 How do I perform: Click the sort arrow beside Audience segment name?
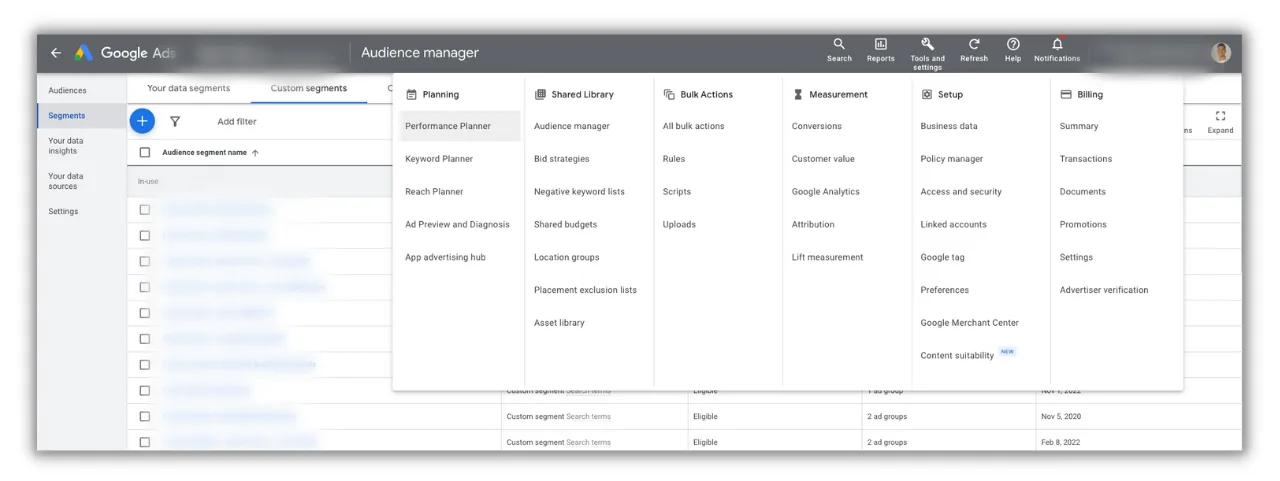coord(255,153)
